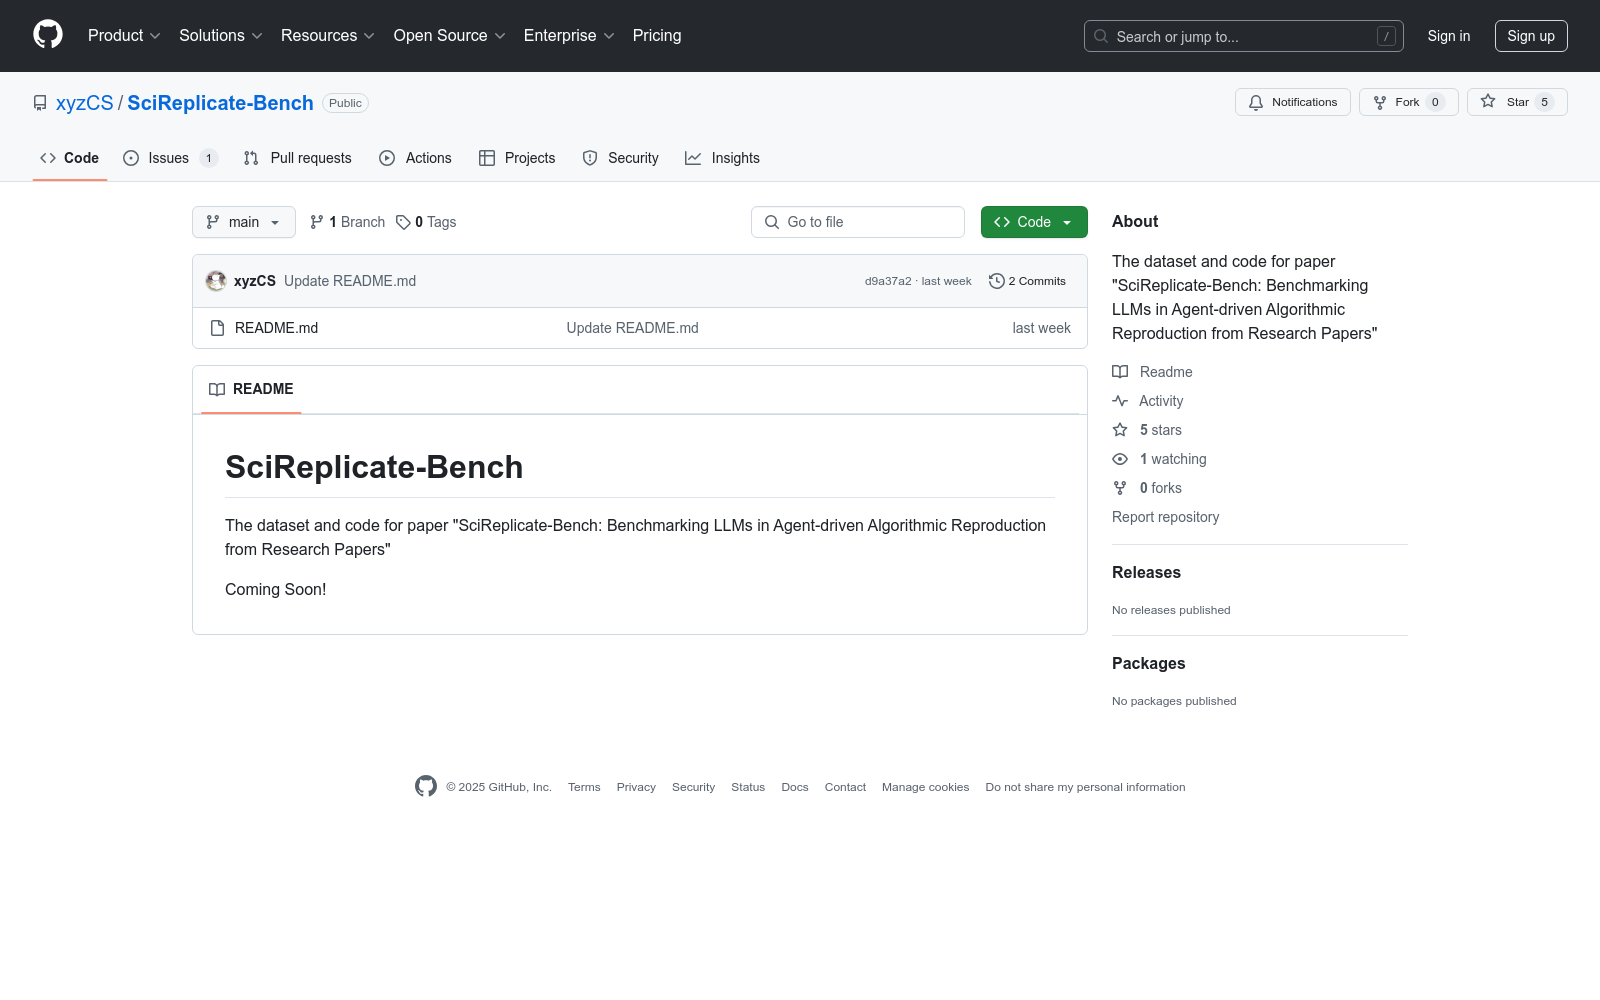This screenshot has width=1600, height=1000.
Task: Open the main branch selector dropdown
Action: pos(244,222)
